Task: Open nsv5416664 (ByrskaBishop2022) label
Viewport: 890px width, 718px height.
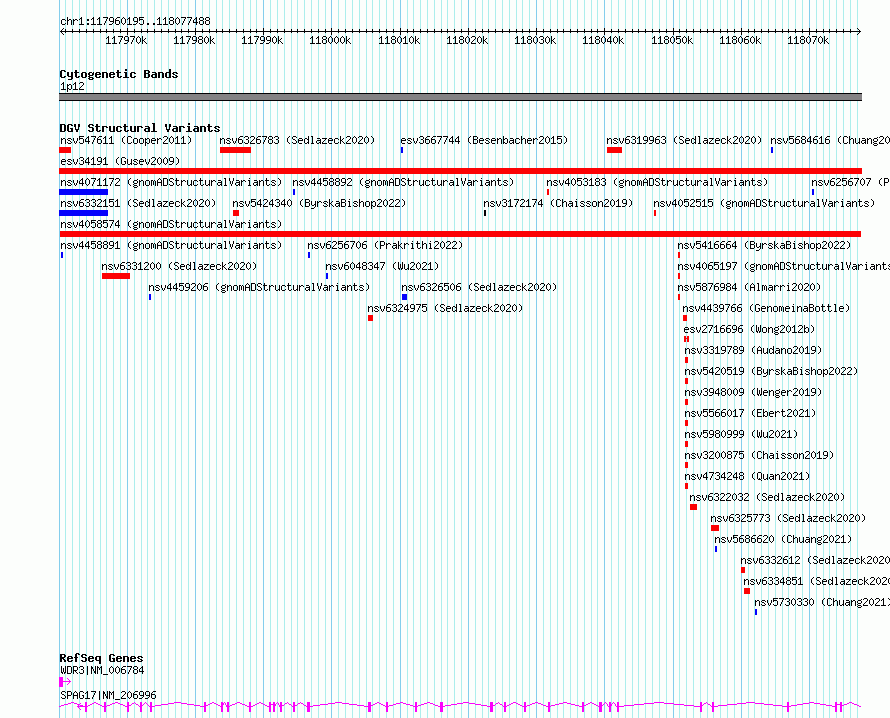Action: pos(764,245)
